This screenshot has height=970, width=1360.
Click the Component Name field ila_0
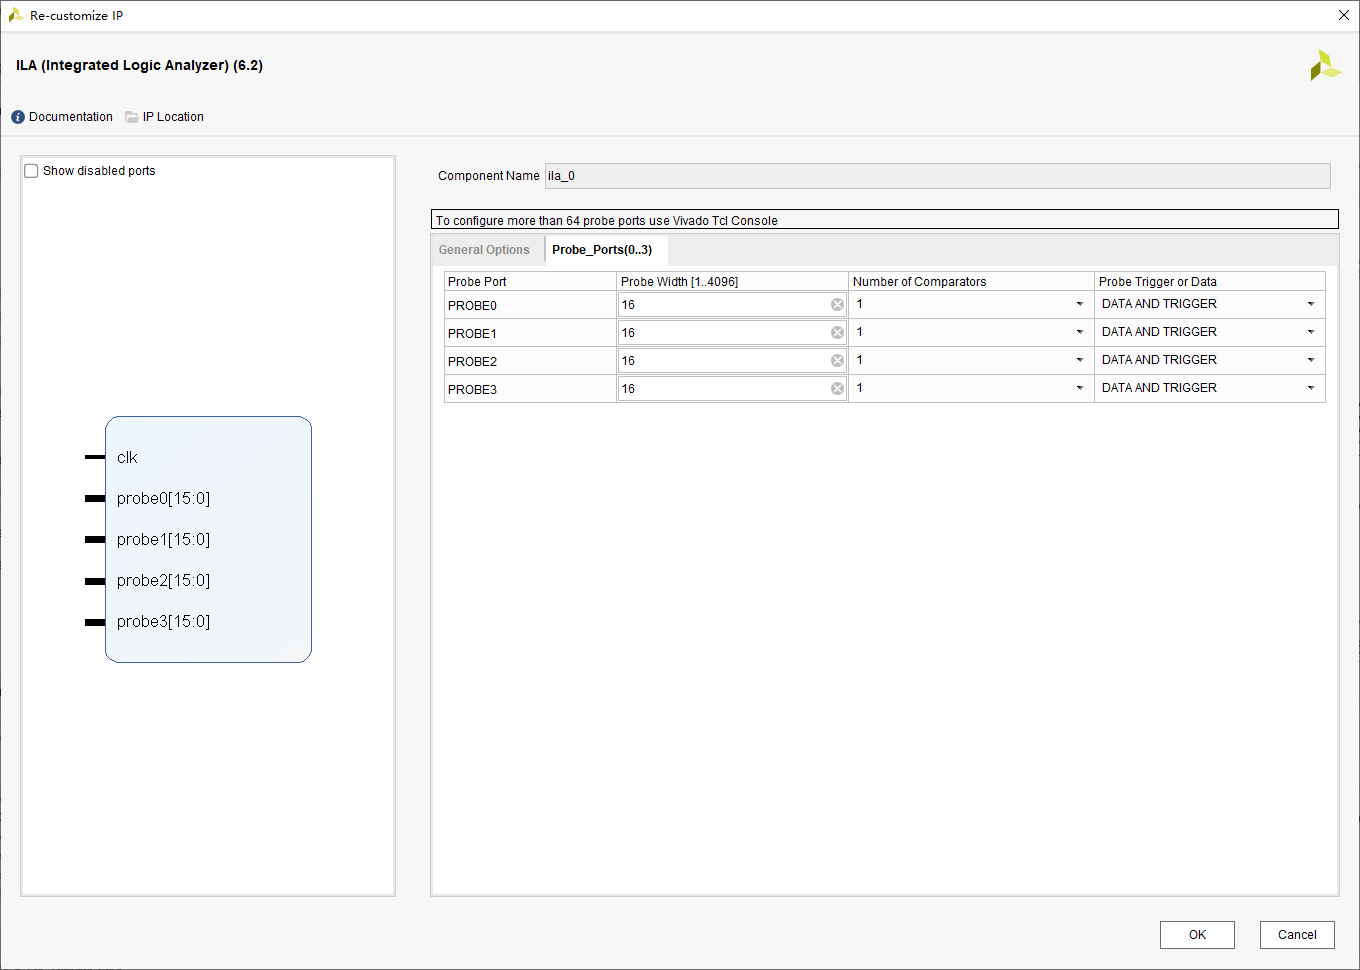[937, 176]
